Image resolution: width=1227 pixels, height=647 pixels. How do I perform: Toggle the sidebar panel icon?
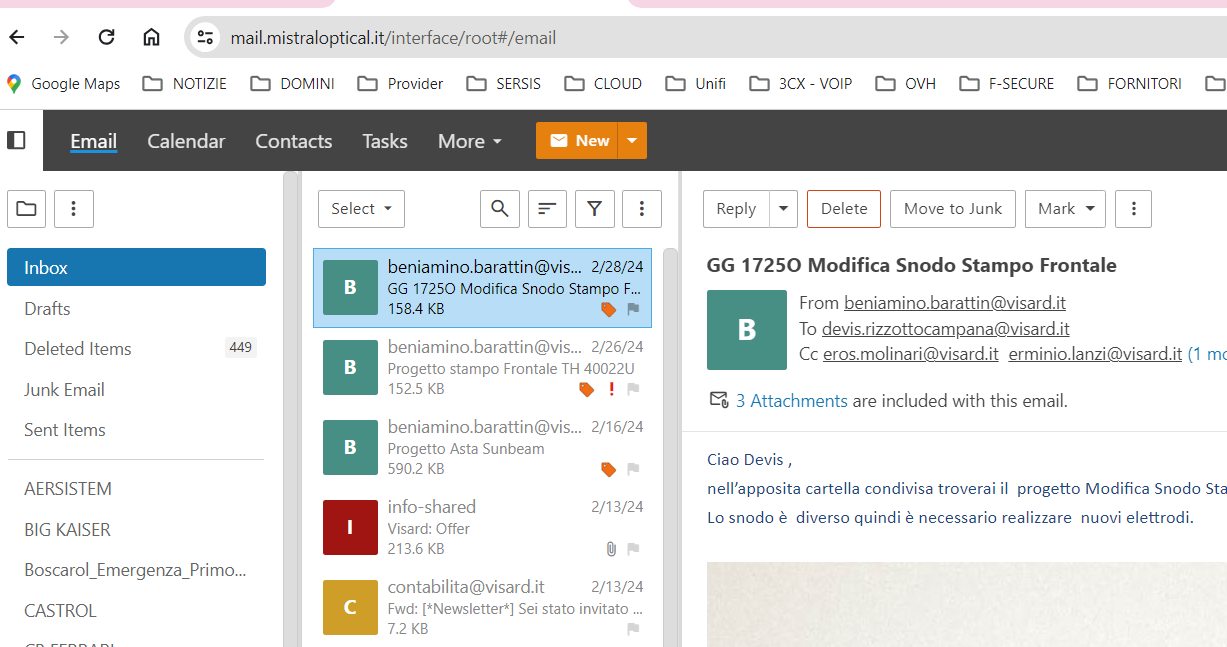(x=16, y=140)
